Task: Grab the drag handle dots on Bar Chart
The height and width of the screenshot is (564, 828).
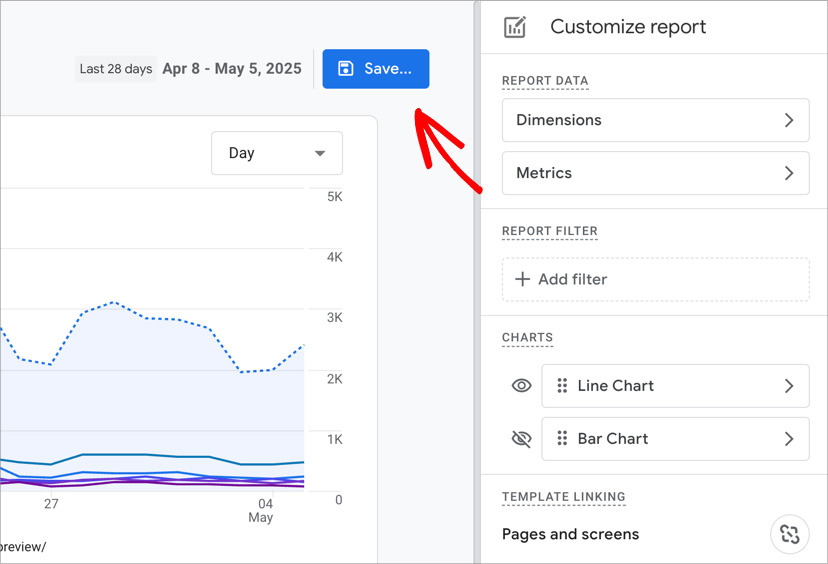Action: [x=562, y=438]
